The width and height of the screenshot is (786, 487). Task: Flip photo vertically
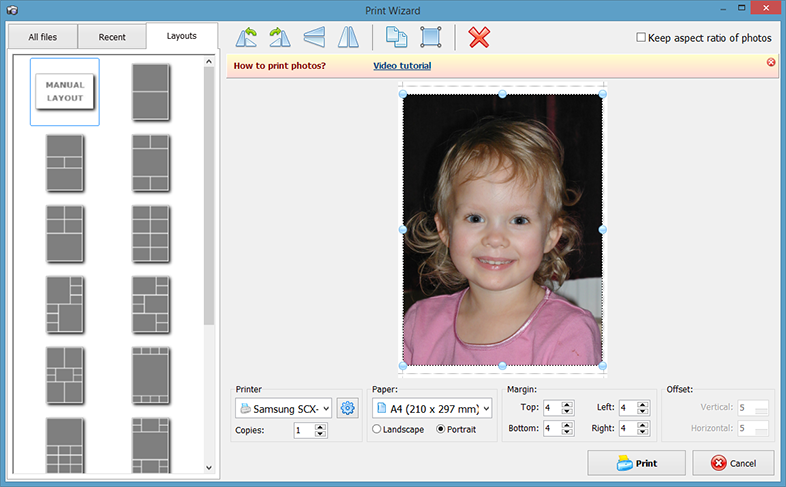(x=314, y=37)
